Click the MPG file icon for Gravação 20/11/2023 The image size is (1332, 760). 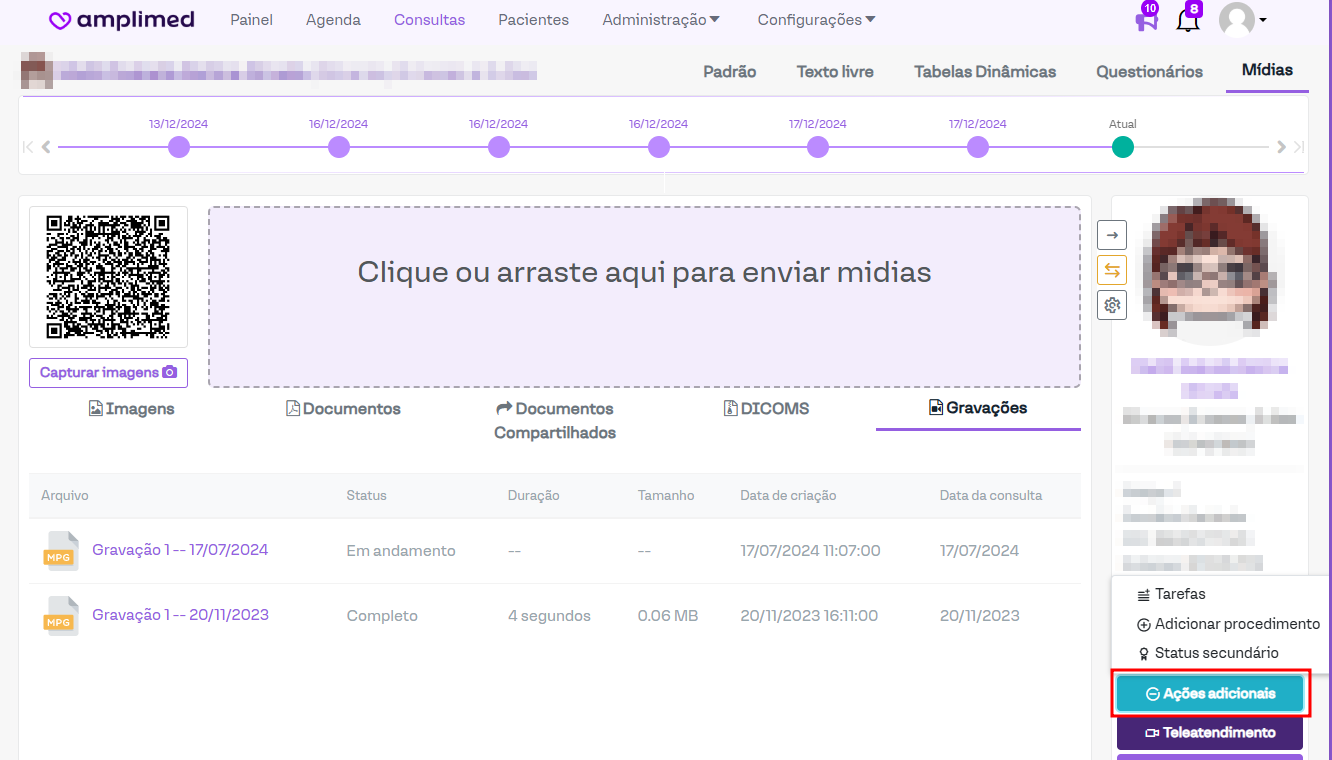coord(60,616)
